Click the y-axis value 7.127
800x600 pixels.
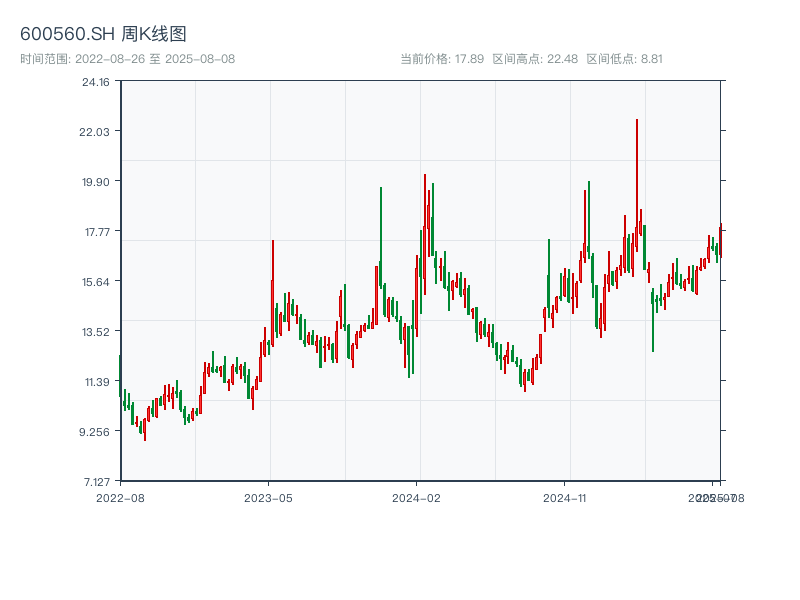pyautogui.click(x=97, y=483)
